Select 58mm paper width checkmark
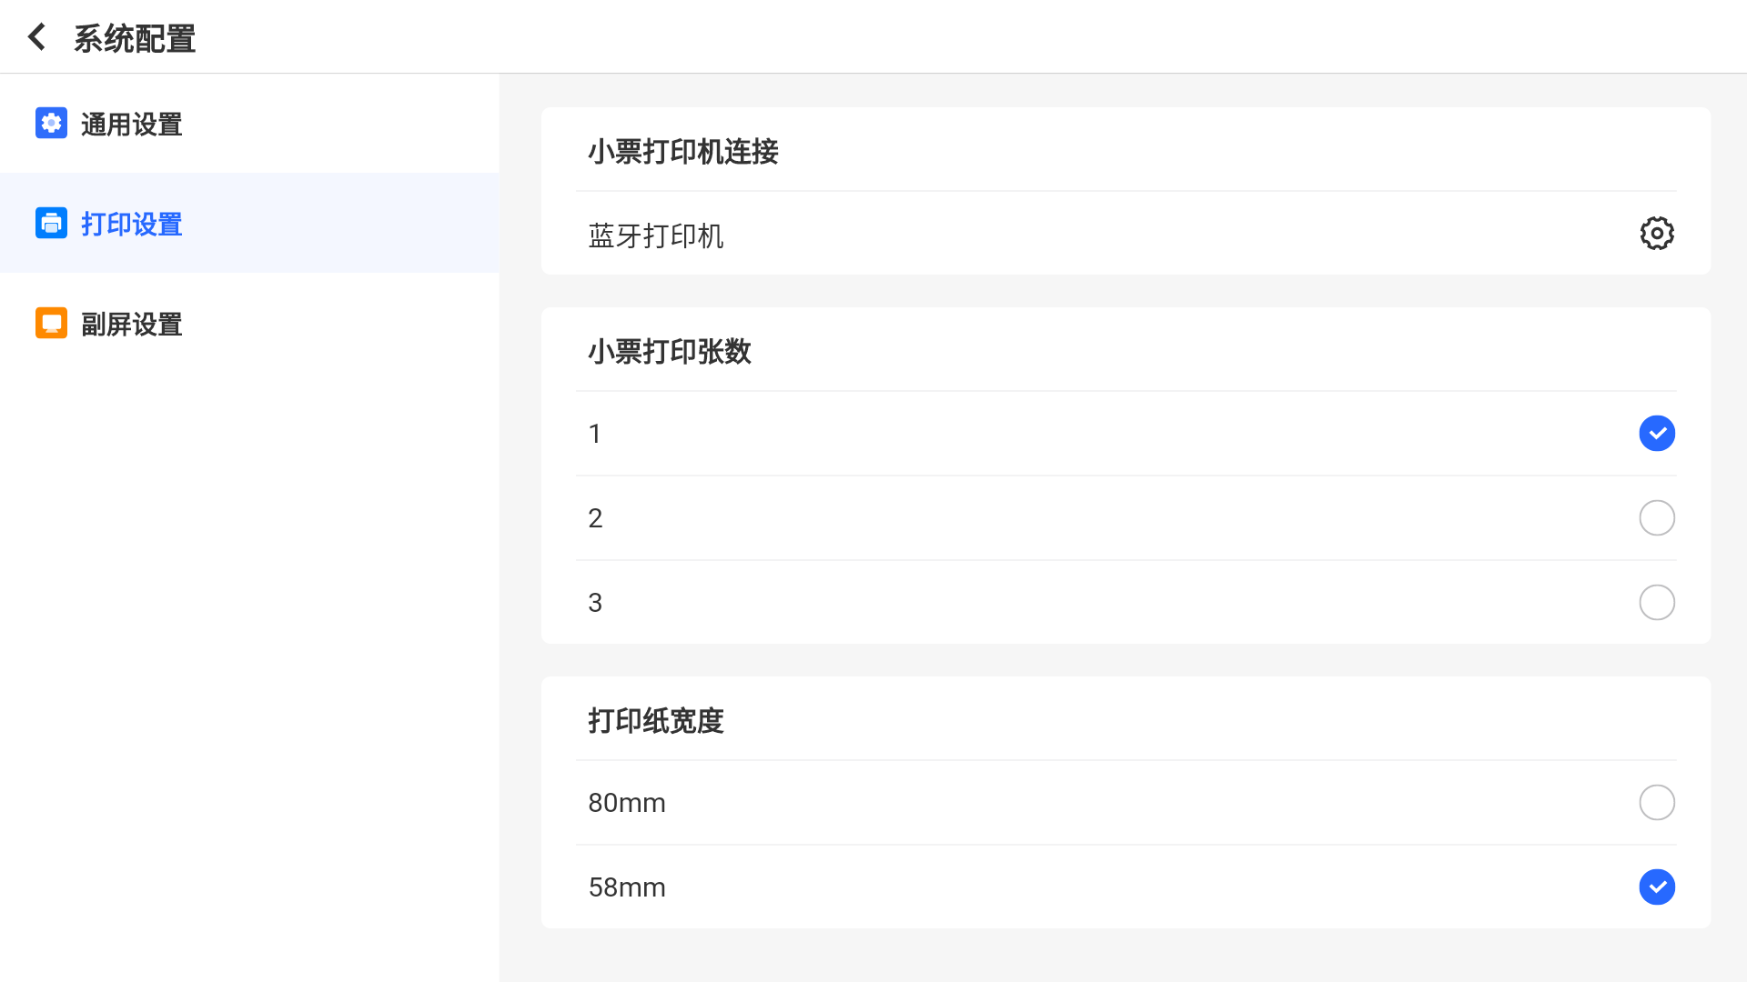Viewport: 1747px width, 982px height. coord(1656,887)
